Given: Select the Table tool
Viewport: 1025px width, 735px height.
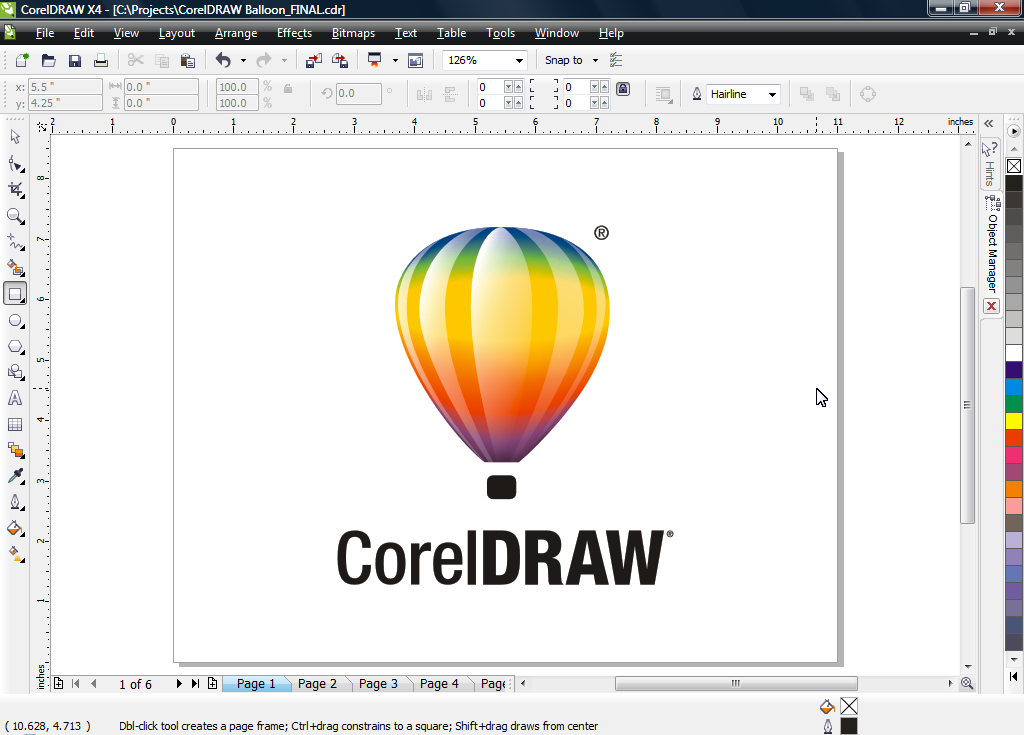Looking at the screenshot, I should [x=15, y=424].
